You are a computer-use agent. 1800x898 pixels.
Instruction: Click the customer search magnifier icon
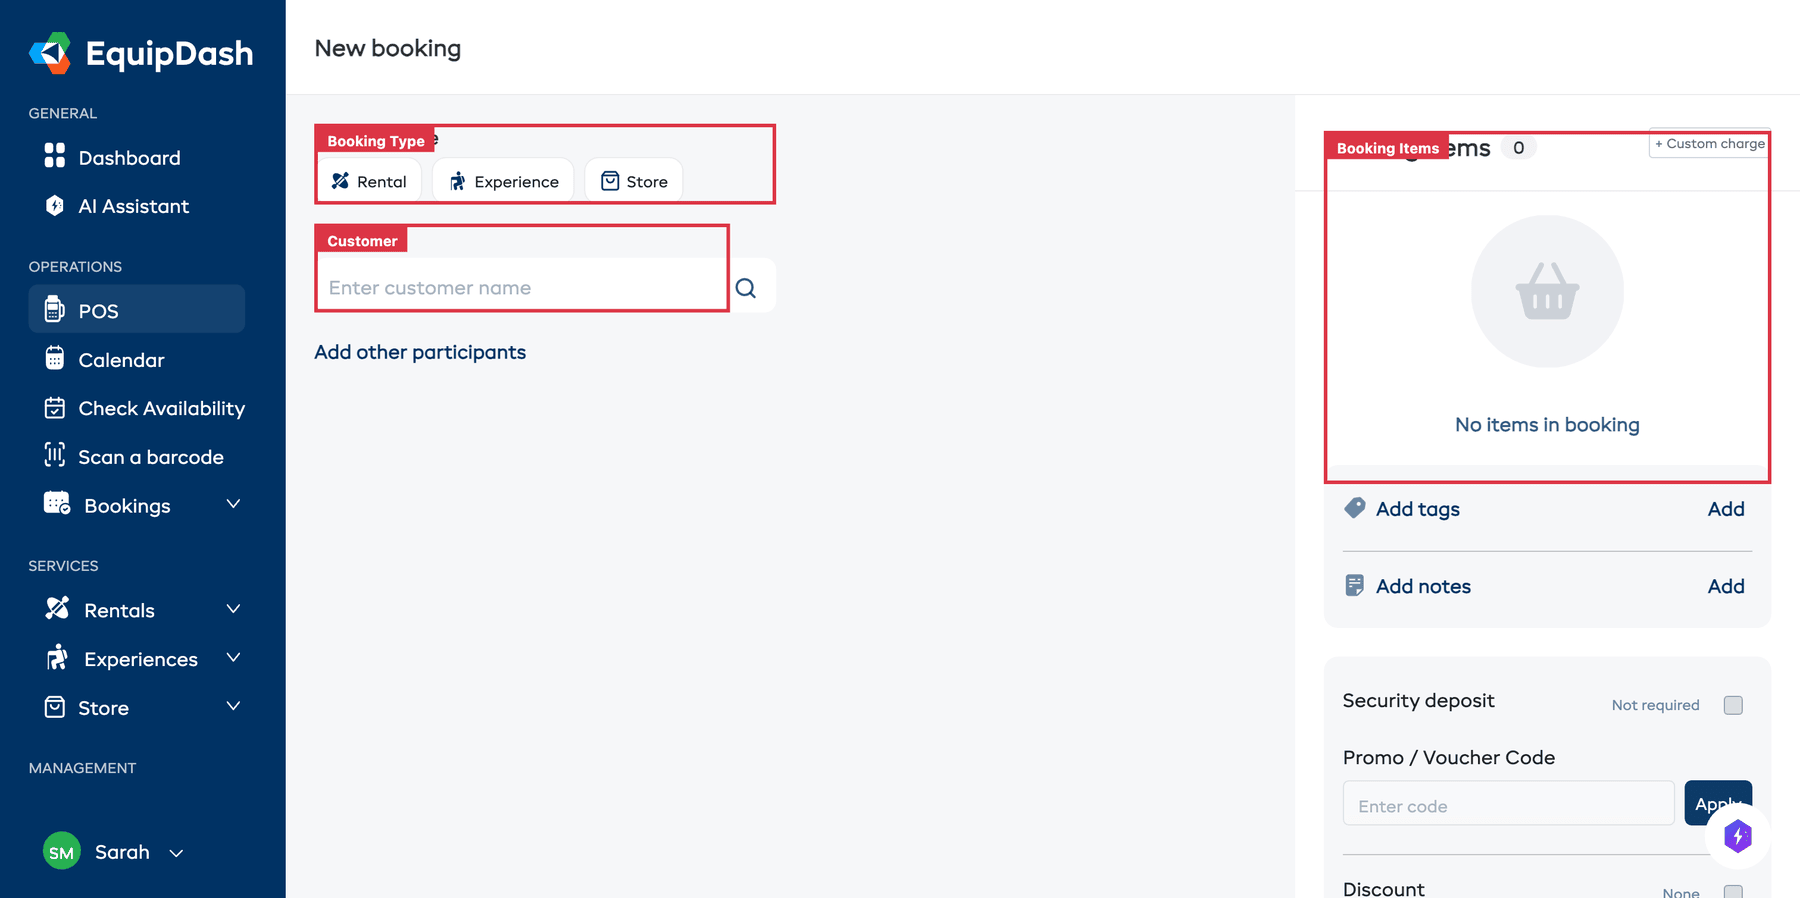(746, 288)
